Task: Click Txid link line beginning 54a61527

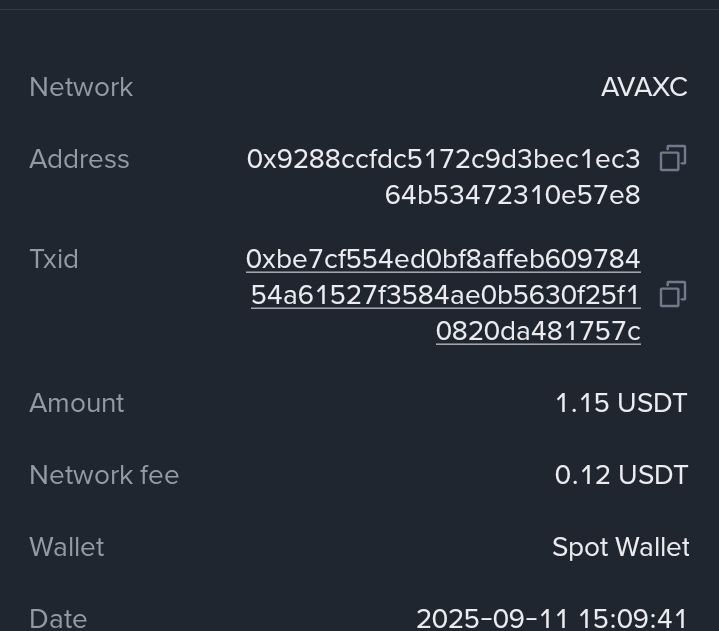Action: pyautogui.click(x=445, y=295)
